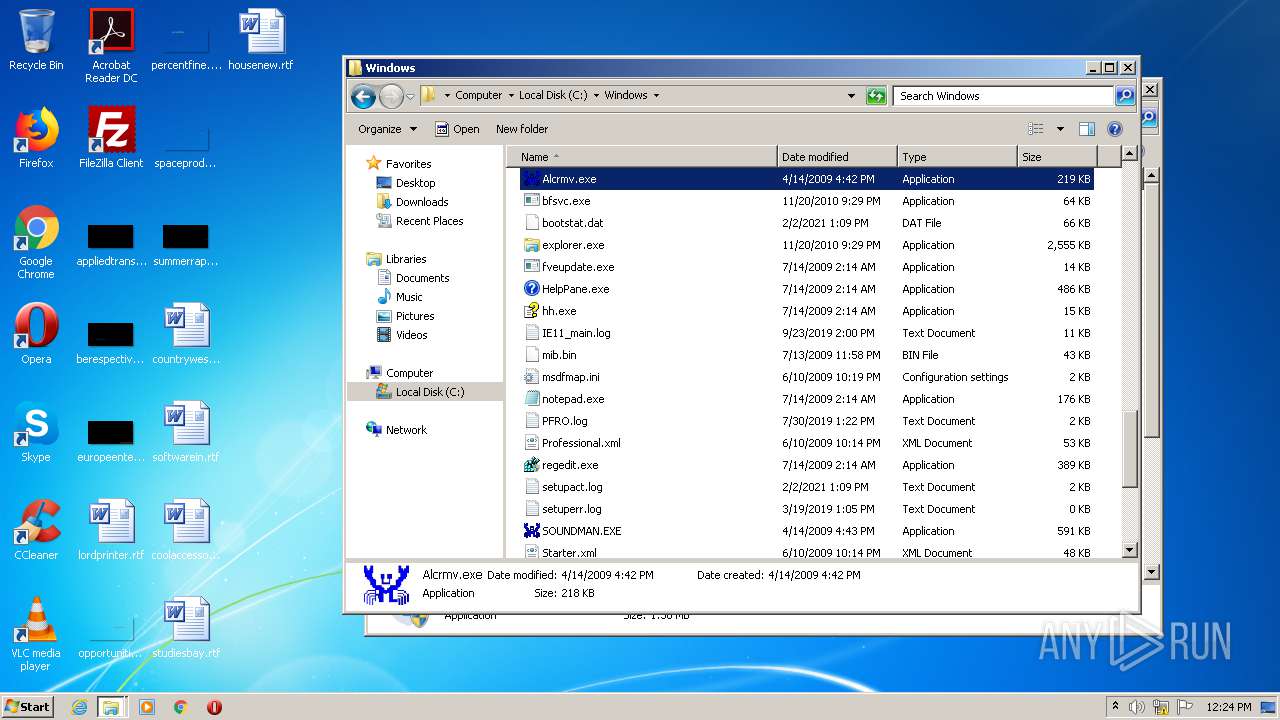The image size is (1280, 720).
Task: Change your view icon in toolbar
Action: coord(1036,129)
